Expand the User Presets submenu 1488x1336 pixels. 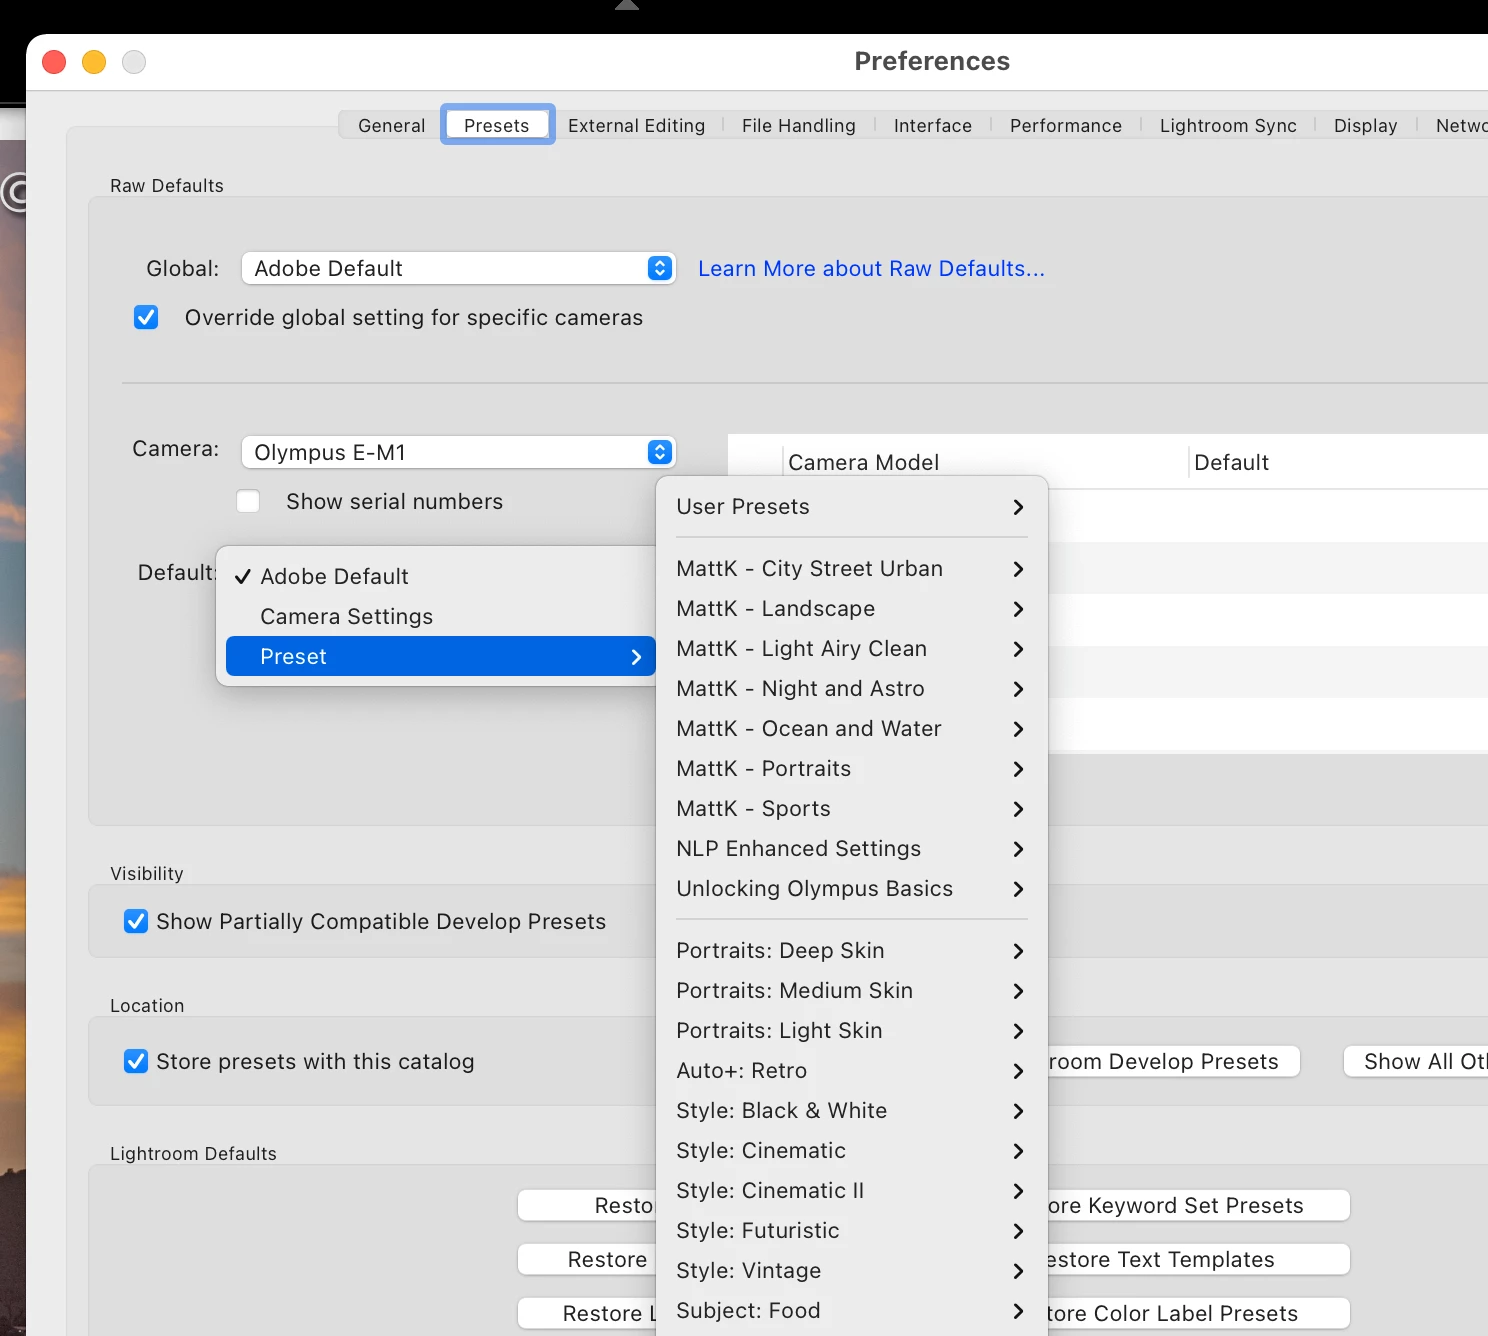click(x=851, y=506)
